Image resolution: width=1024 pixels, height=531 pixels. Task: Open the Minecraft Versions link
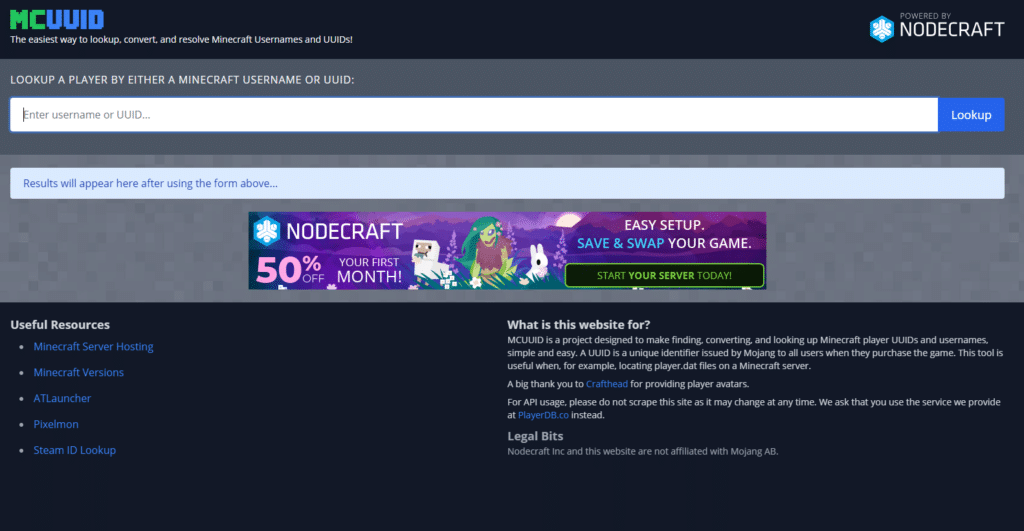[78, 372]
